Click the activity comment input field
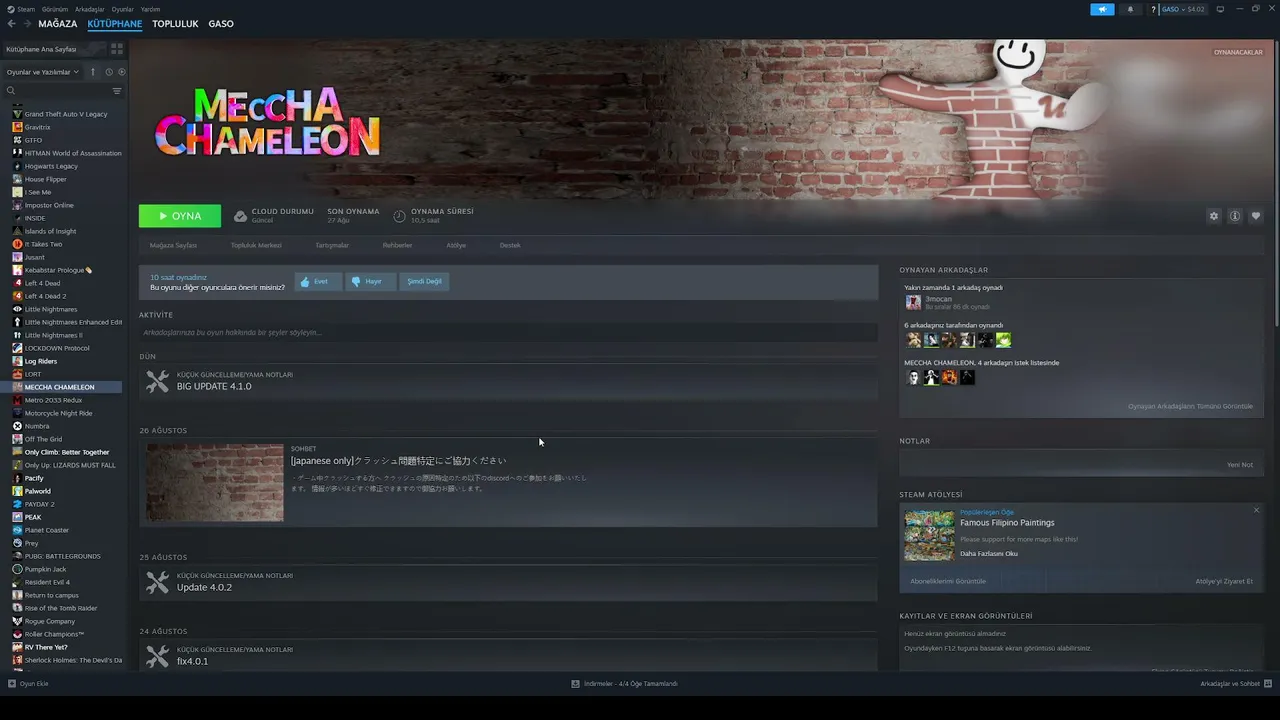The image size is (1280, 720). click(508, 332)
